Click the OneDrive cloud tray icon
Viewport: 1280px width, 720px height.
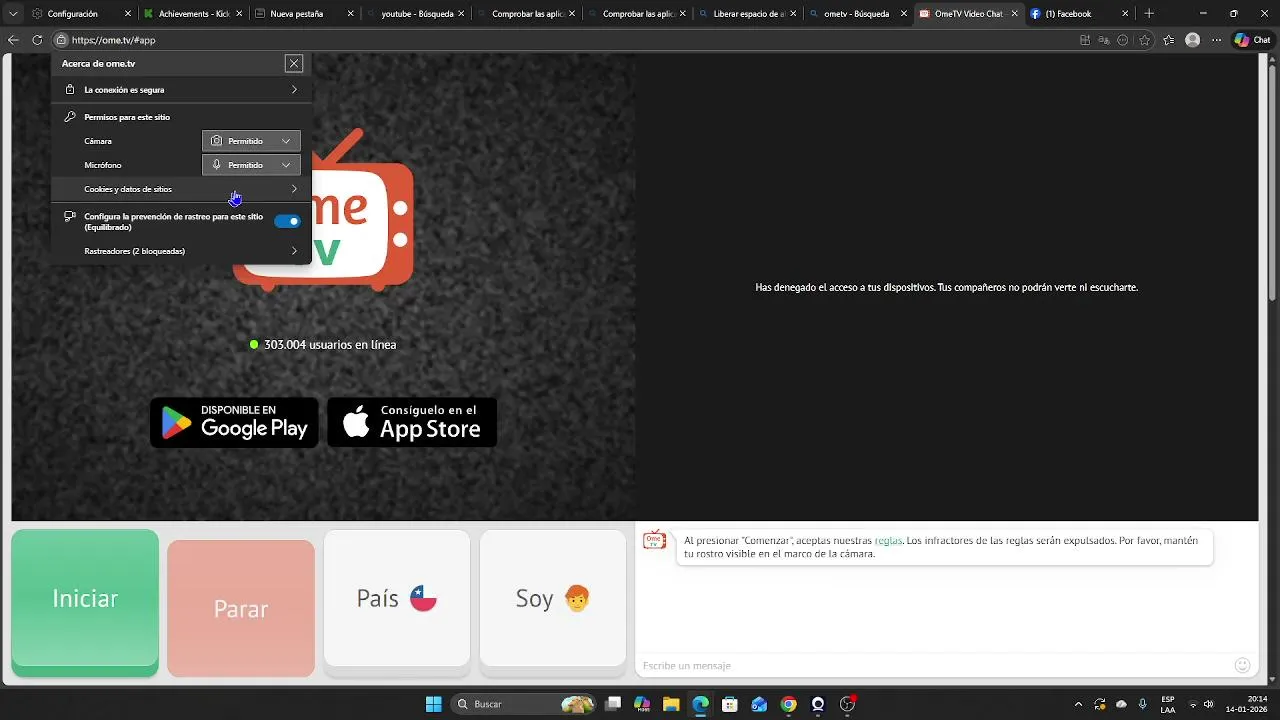tap(1121, 704)
